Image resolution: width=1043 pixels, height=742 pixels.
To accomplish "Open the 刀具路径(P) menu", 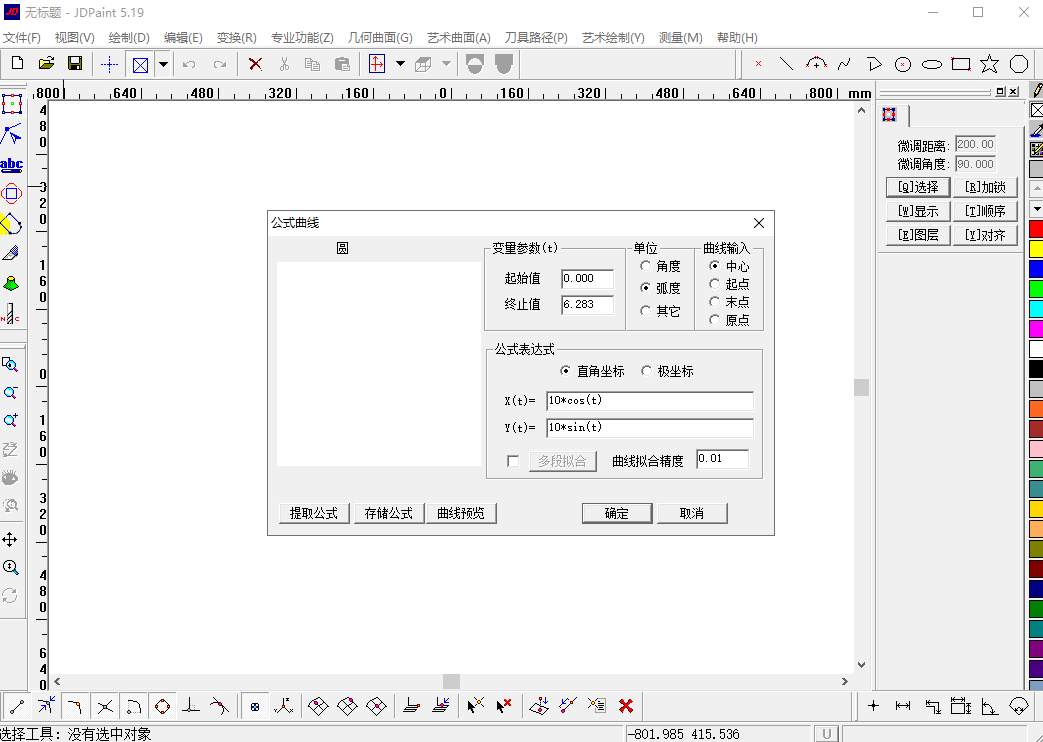I will pyautogui.click(x=536, y=38).
